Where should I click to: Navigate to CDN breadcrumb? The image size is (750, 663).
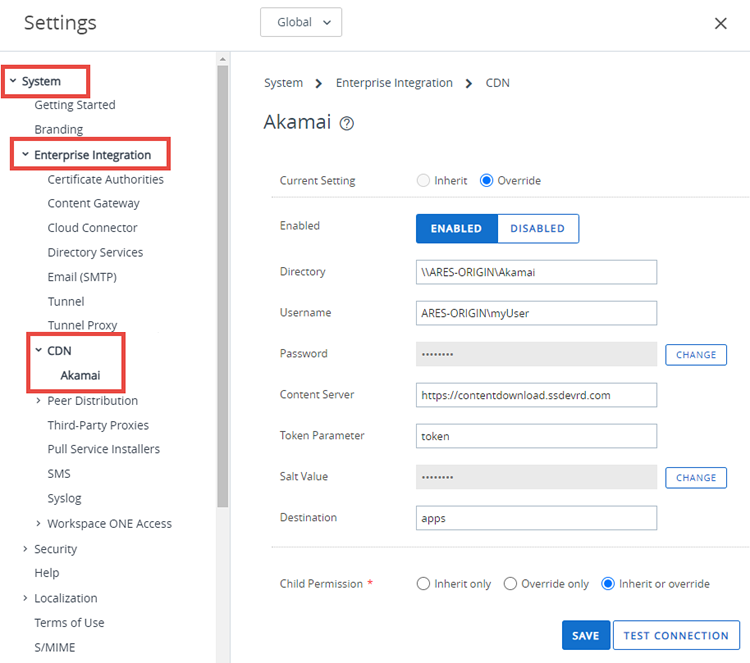(497, 83)
